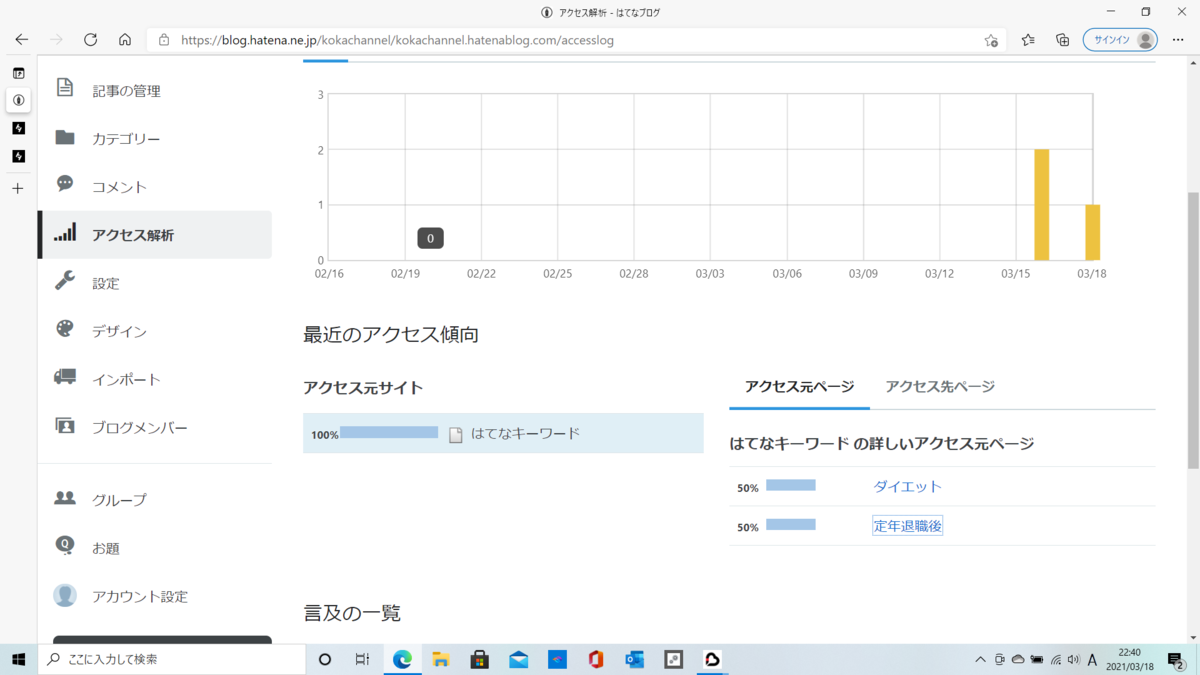This screenshot has height=675, width=1200.
Task: Click the 設定 wrench icon
Action: click(x=65, y=282)
